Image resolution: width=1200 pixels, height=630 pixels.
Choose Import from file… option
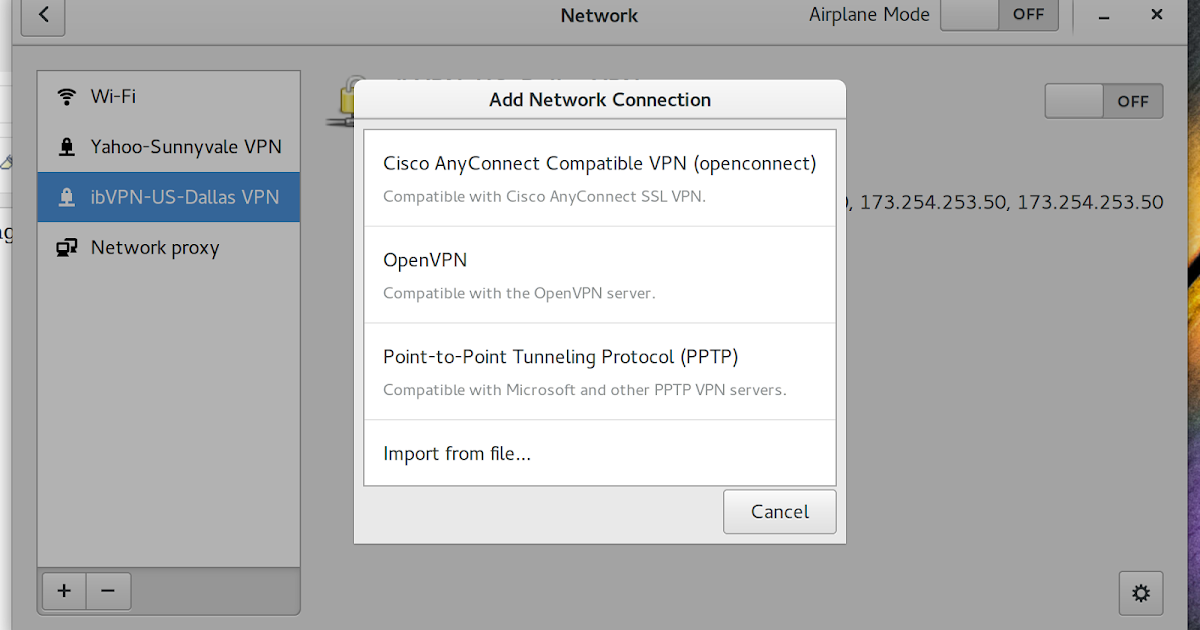(600, 453)
